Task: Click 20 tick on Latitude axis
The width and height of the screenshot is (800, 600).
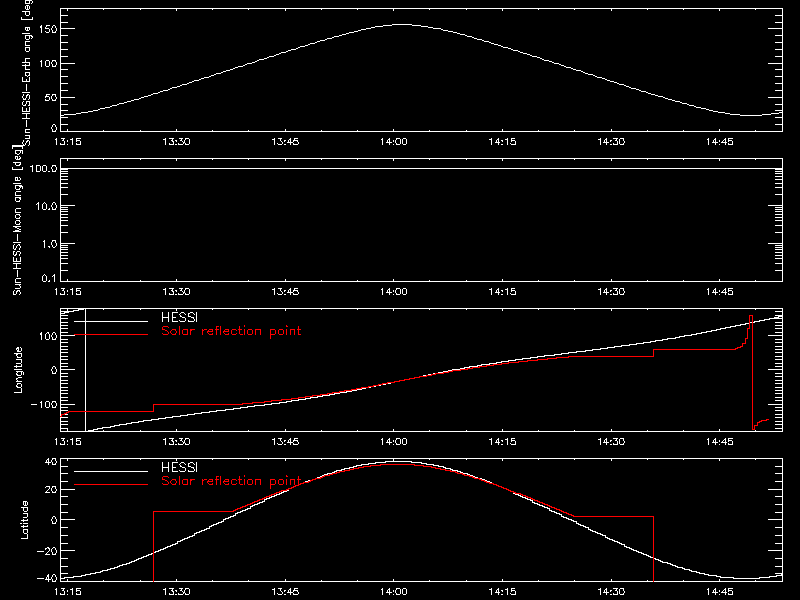Action: pos(52,490)
